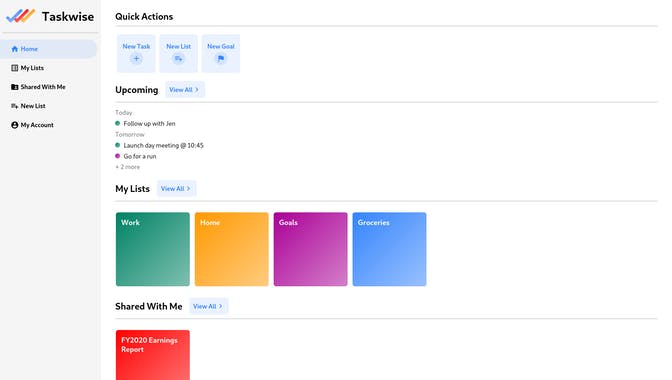Viewport: 672px width, 380px height.
Task: Click the New List sidebar icon
Action: pos(15,106)
